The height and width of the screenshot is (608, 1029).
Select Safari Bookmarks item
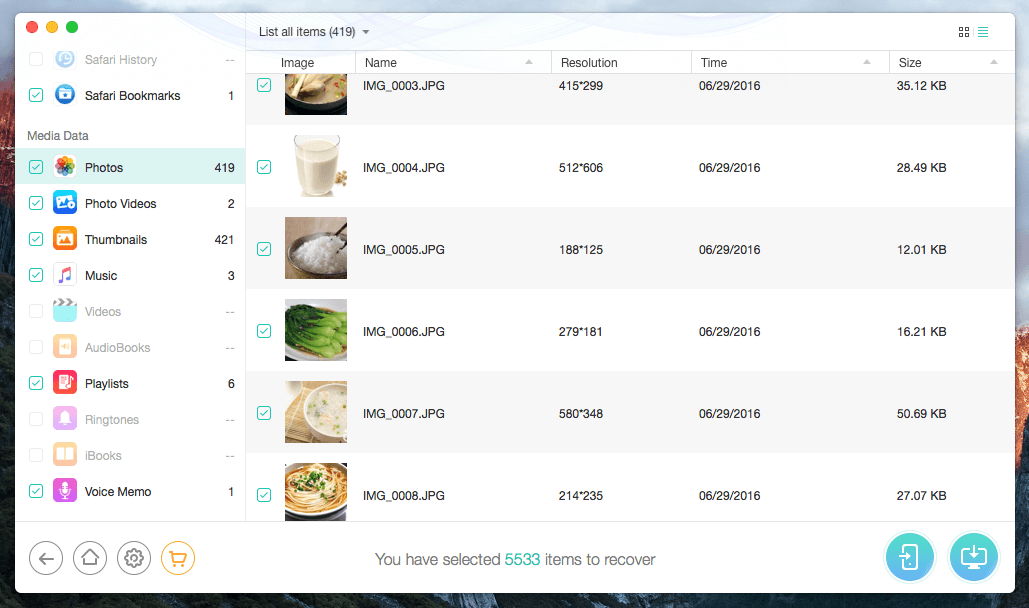click(x=131, y=95)
